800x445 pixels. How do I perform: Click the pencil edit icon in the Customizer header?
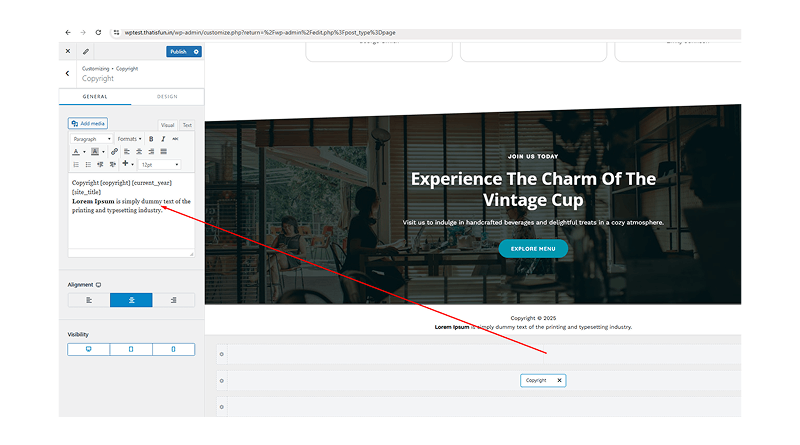pos(86,51)
